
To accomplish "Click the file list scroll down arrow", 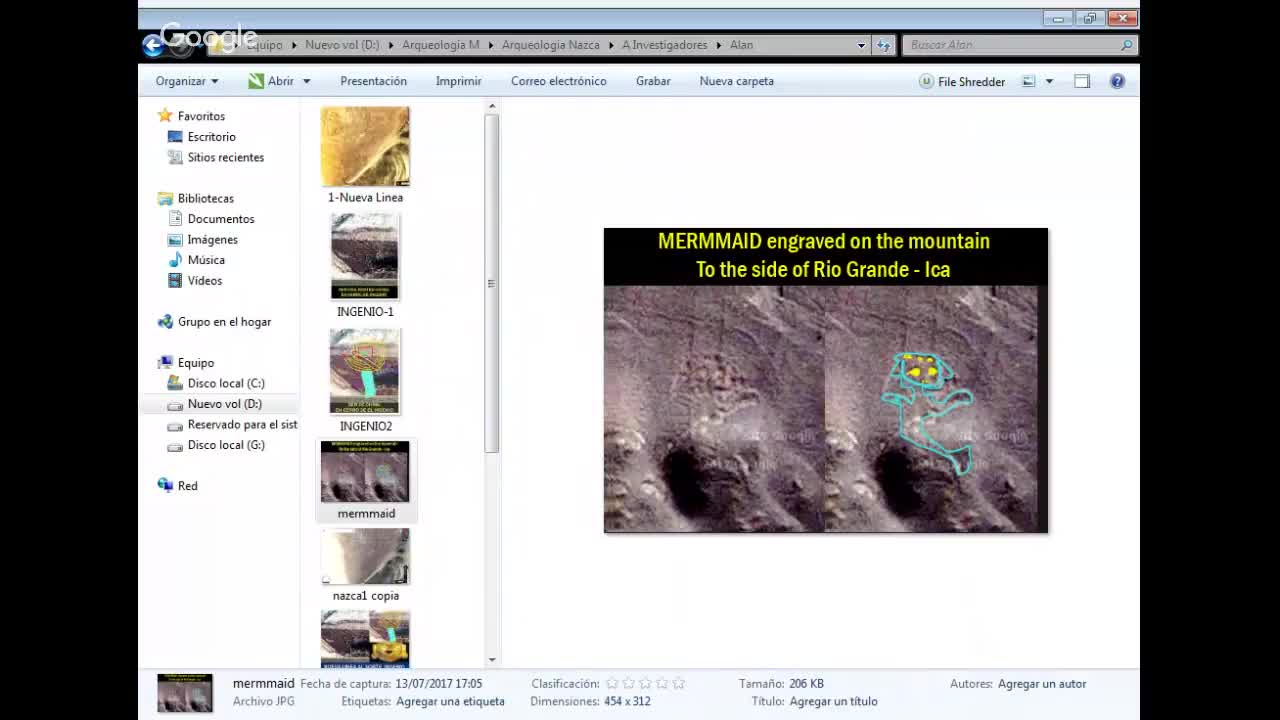I will [491, 660].
